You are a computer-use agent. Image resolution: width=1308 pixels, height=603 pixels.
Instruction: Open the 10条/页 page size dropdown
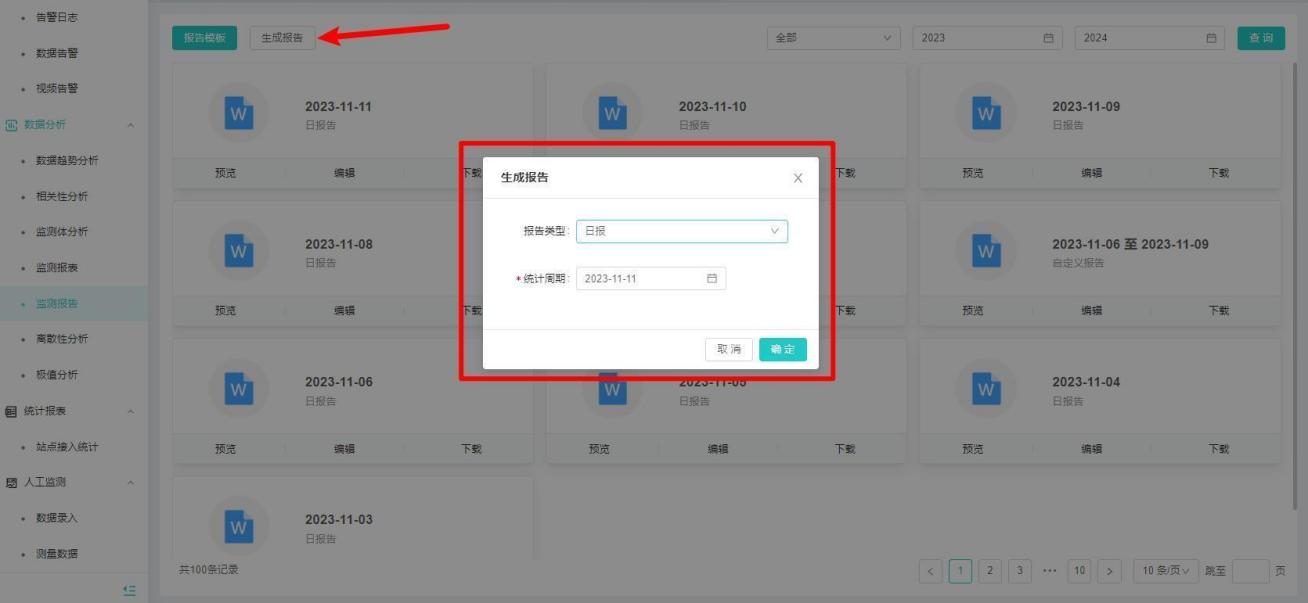[x=1165, y=571]
